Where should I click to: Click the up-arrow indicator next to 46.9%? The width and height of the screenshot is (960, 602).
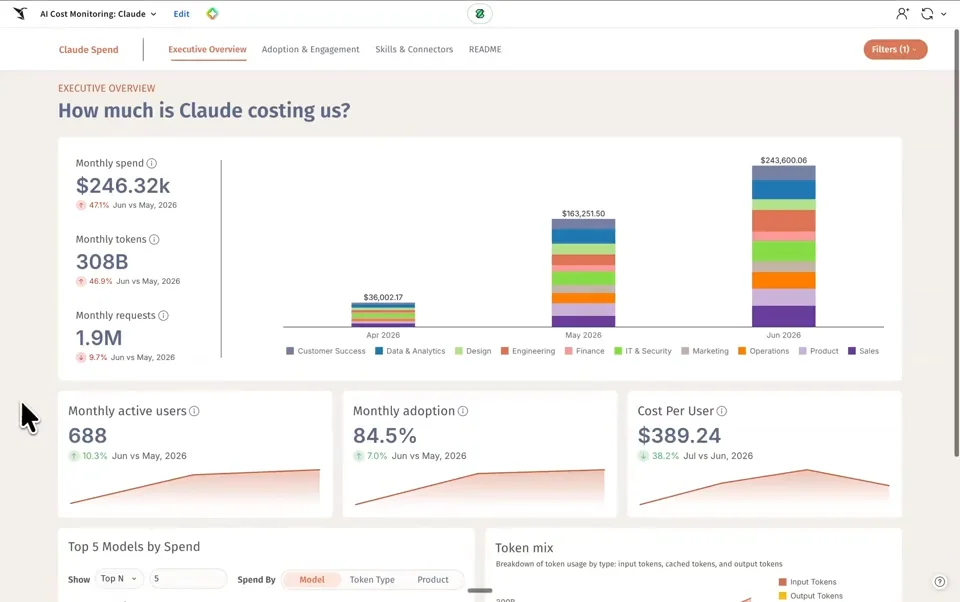(x=81, y=281)
